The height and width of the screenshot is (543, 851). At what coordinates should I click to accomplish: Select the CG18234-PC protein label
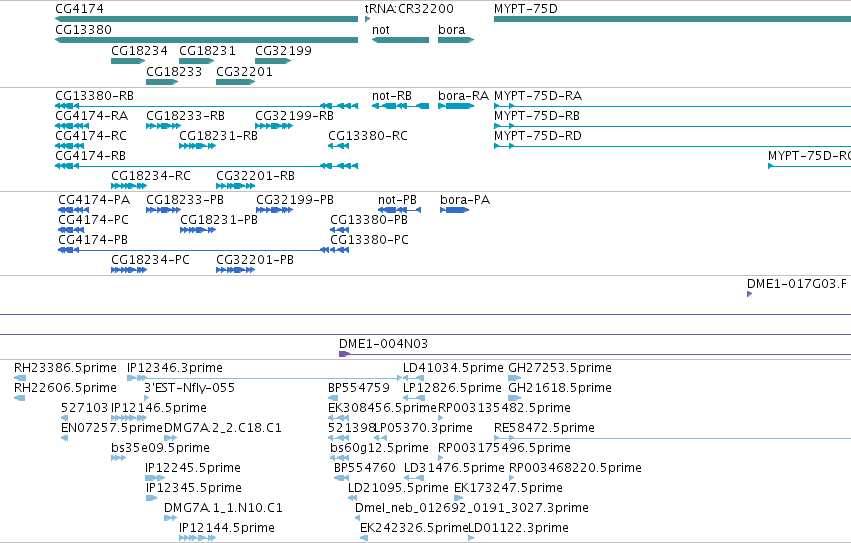(150, 261)
